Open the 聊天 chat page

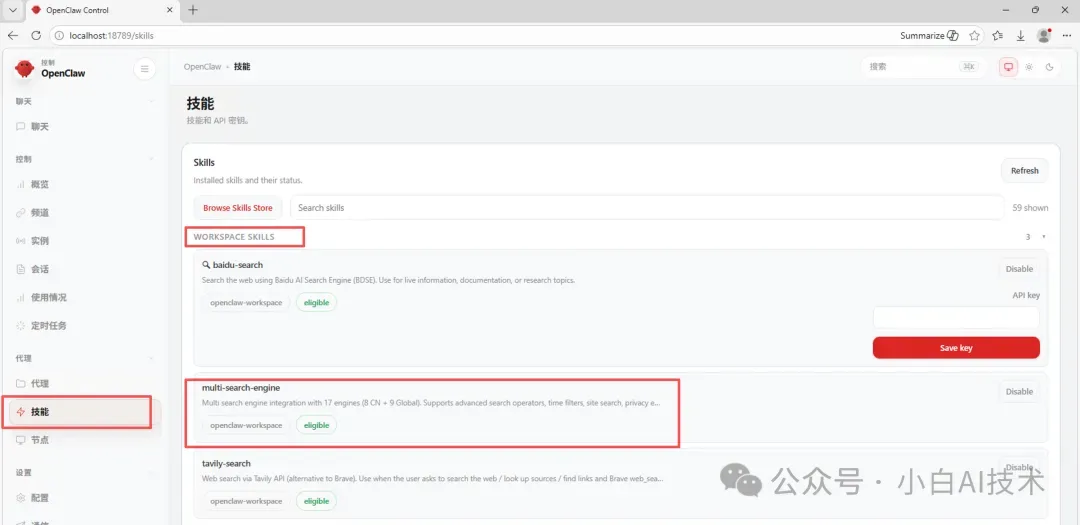[84, 127]
